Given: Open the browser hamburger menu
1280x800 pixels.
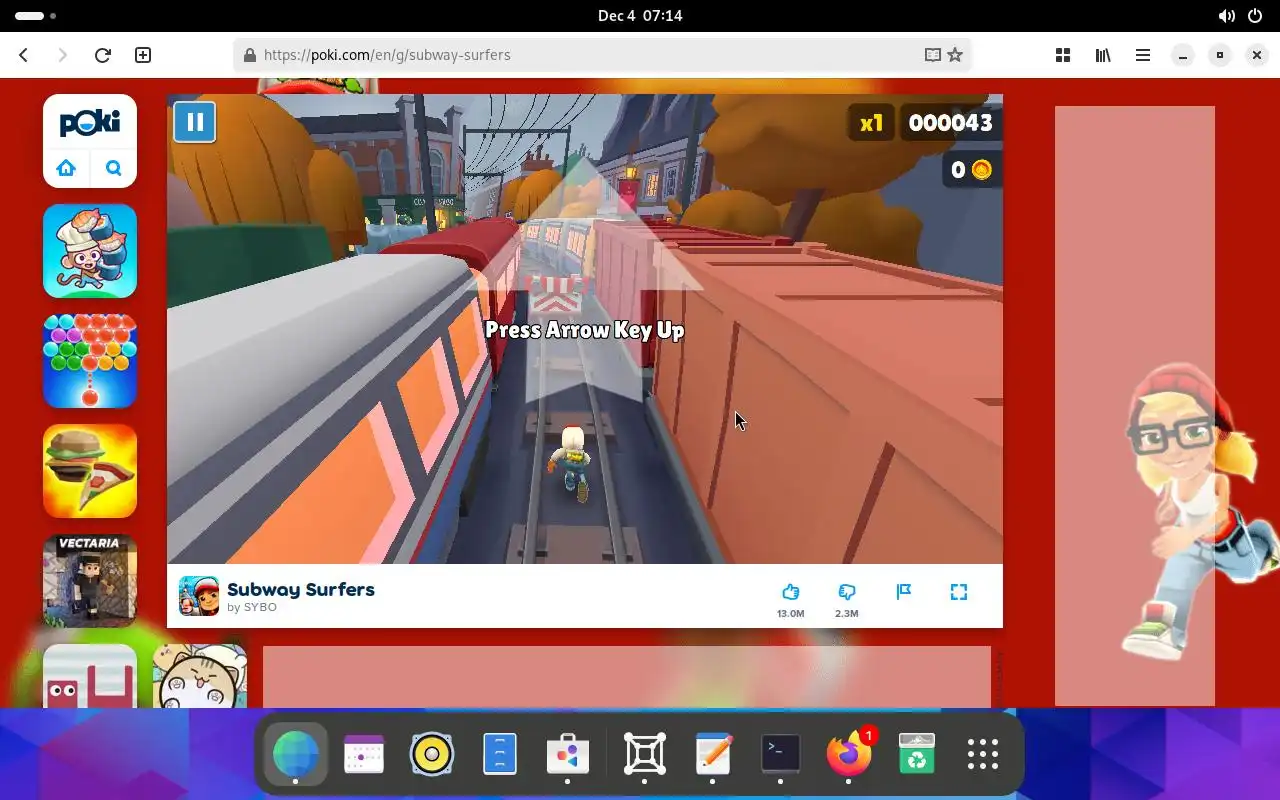Looking at the screenshot, I should (1143, 55).
